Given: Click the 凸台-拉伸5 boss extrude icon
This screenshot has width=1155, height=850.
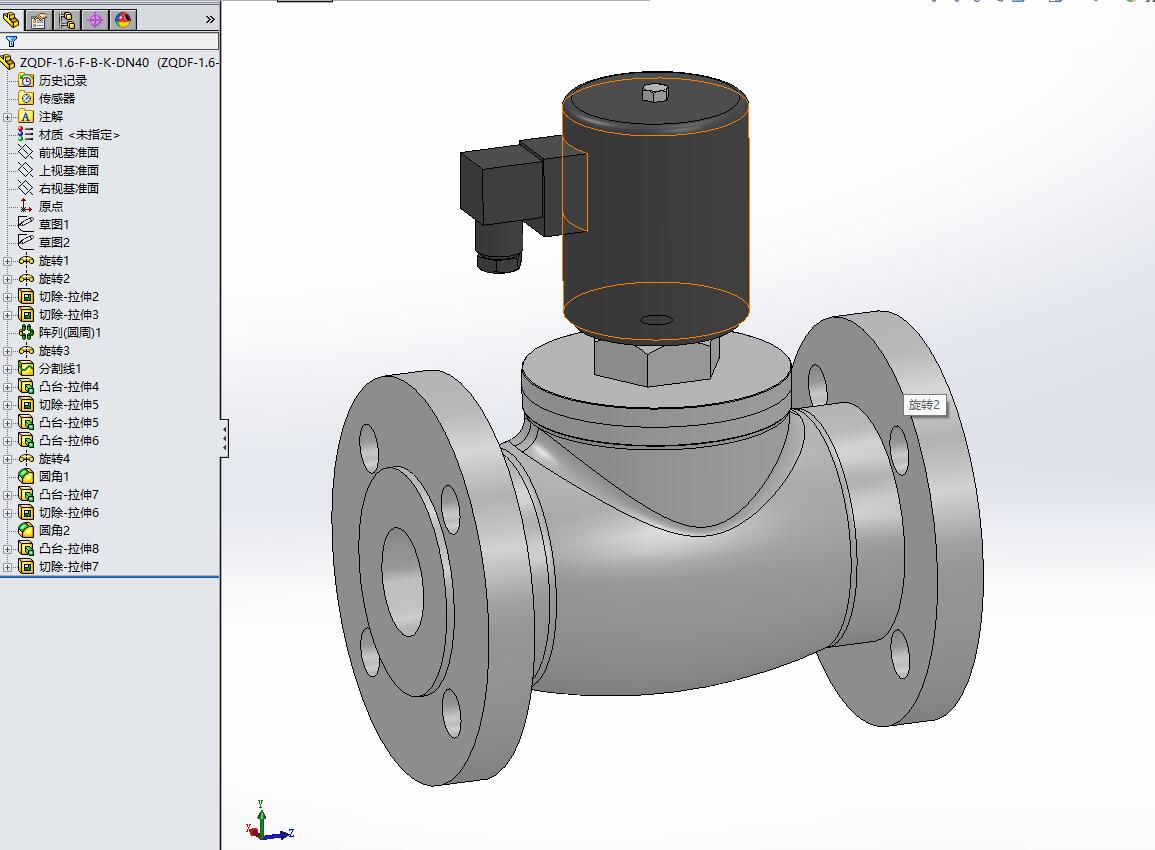Looking at the screenshot, I should coord(26,422).
